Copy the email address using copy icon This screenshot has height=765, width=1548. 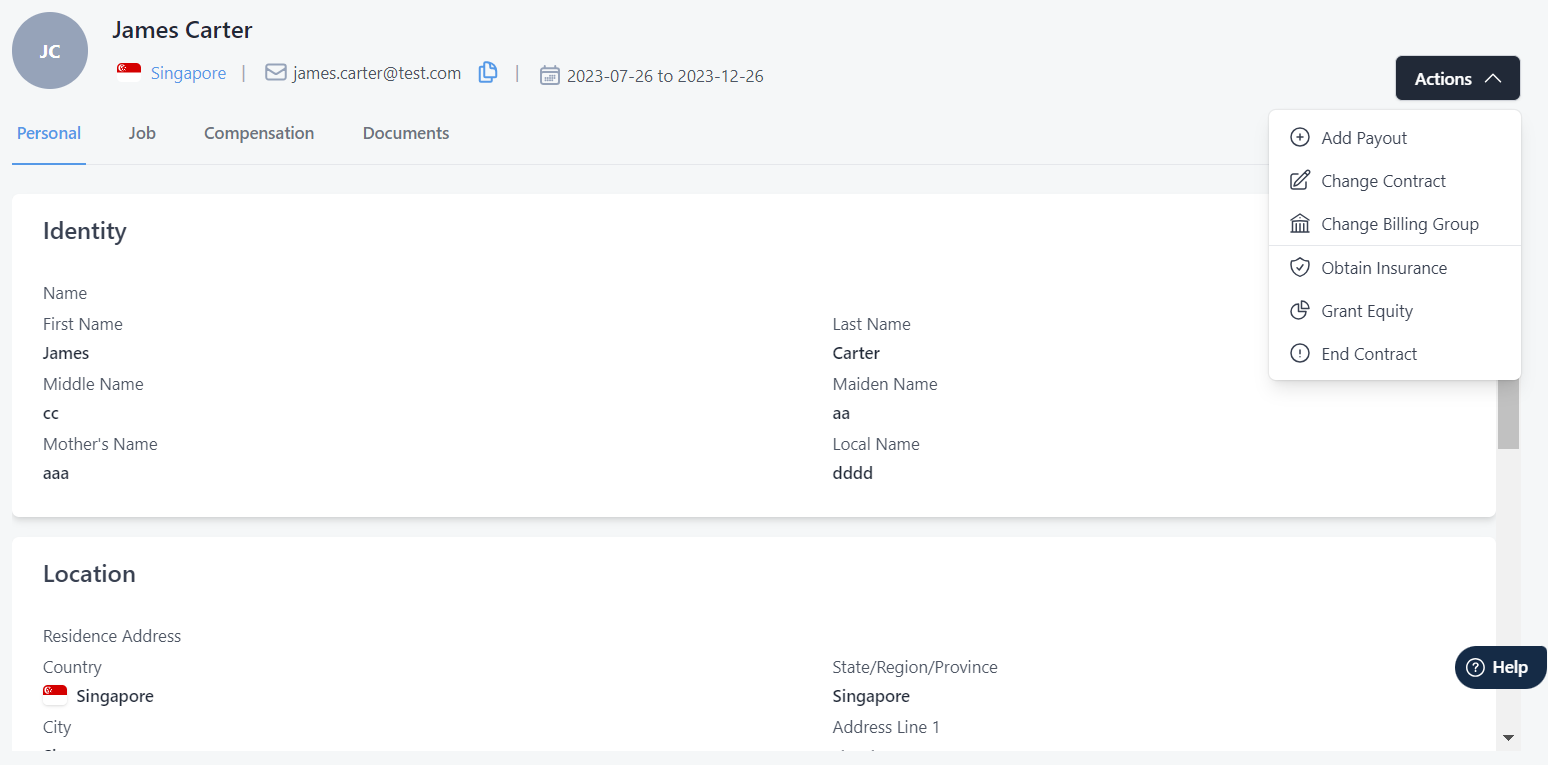point(488,73)
